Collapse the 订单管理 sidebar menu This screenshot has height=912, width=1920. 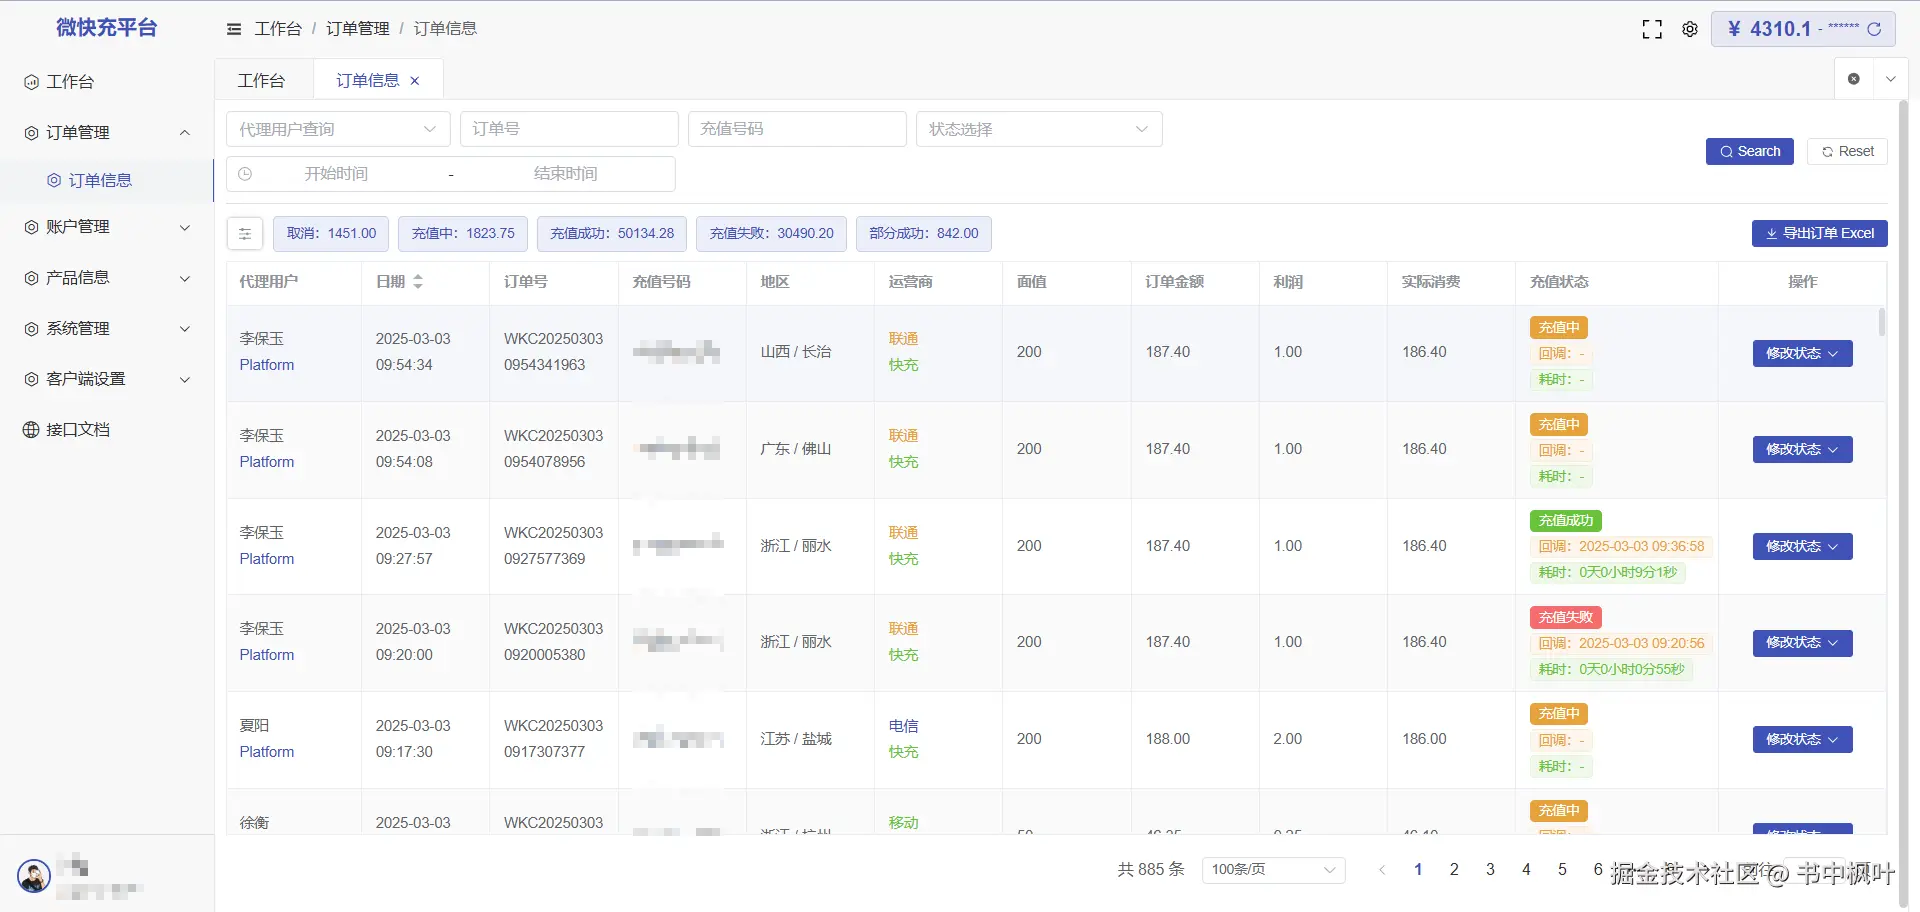(x=107, y=133)
